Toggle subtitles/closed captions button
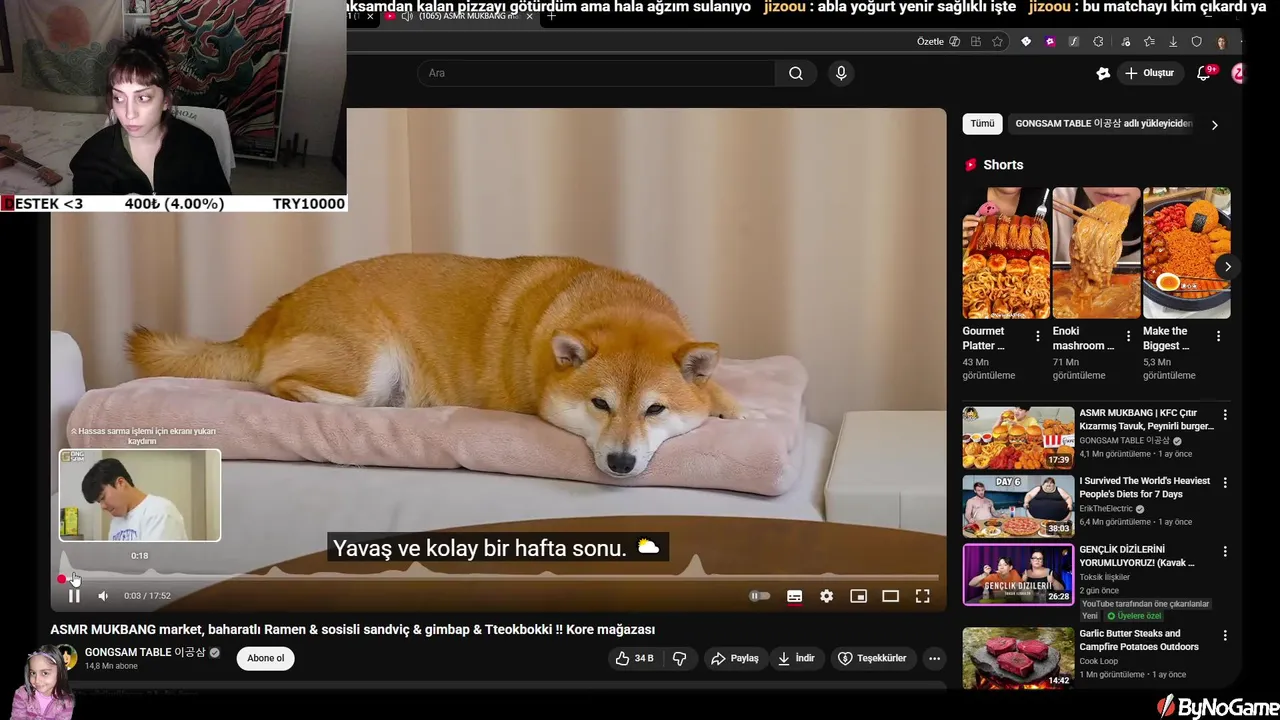 [794, 596]
